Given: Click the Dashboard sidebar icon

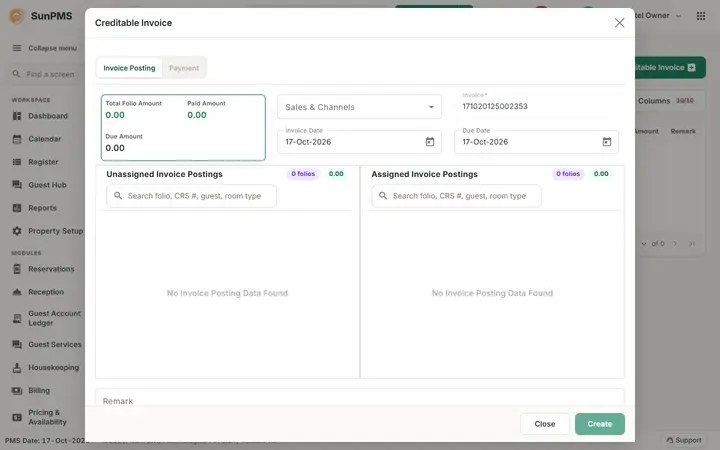Looking at the screenshot, I should click(x=17, y=116).
